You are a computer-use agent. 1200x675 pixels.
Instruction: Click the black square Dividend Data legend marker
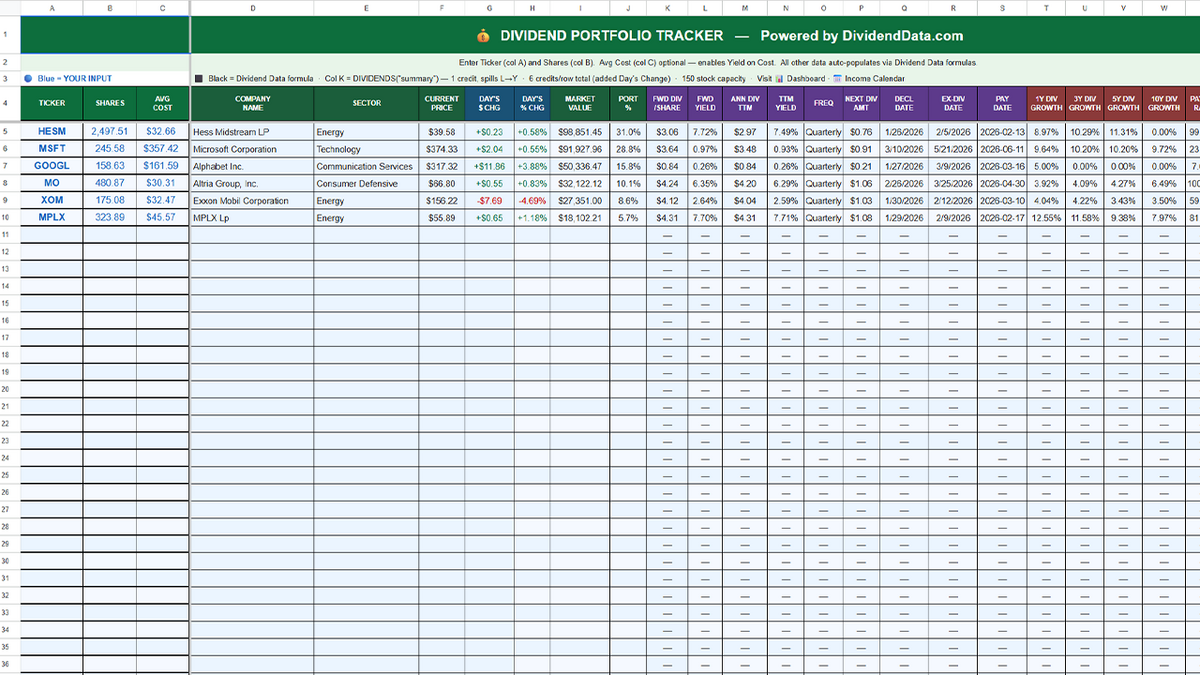pyautogui.click(x=198, y=79)
